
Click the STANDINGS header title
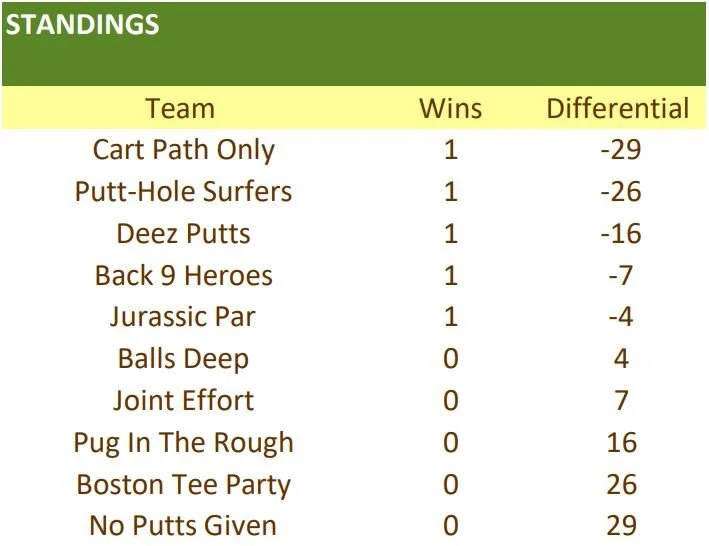pos(82,24)
